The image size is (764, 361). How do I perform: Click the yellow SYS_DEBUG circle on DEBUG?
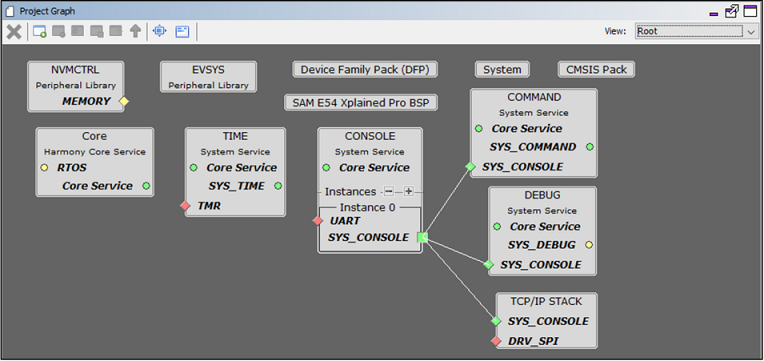pos(589,245)
